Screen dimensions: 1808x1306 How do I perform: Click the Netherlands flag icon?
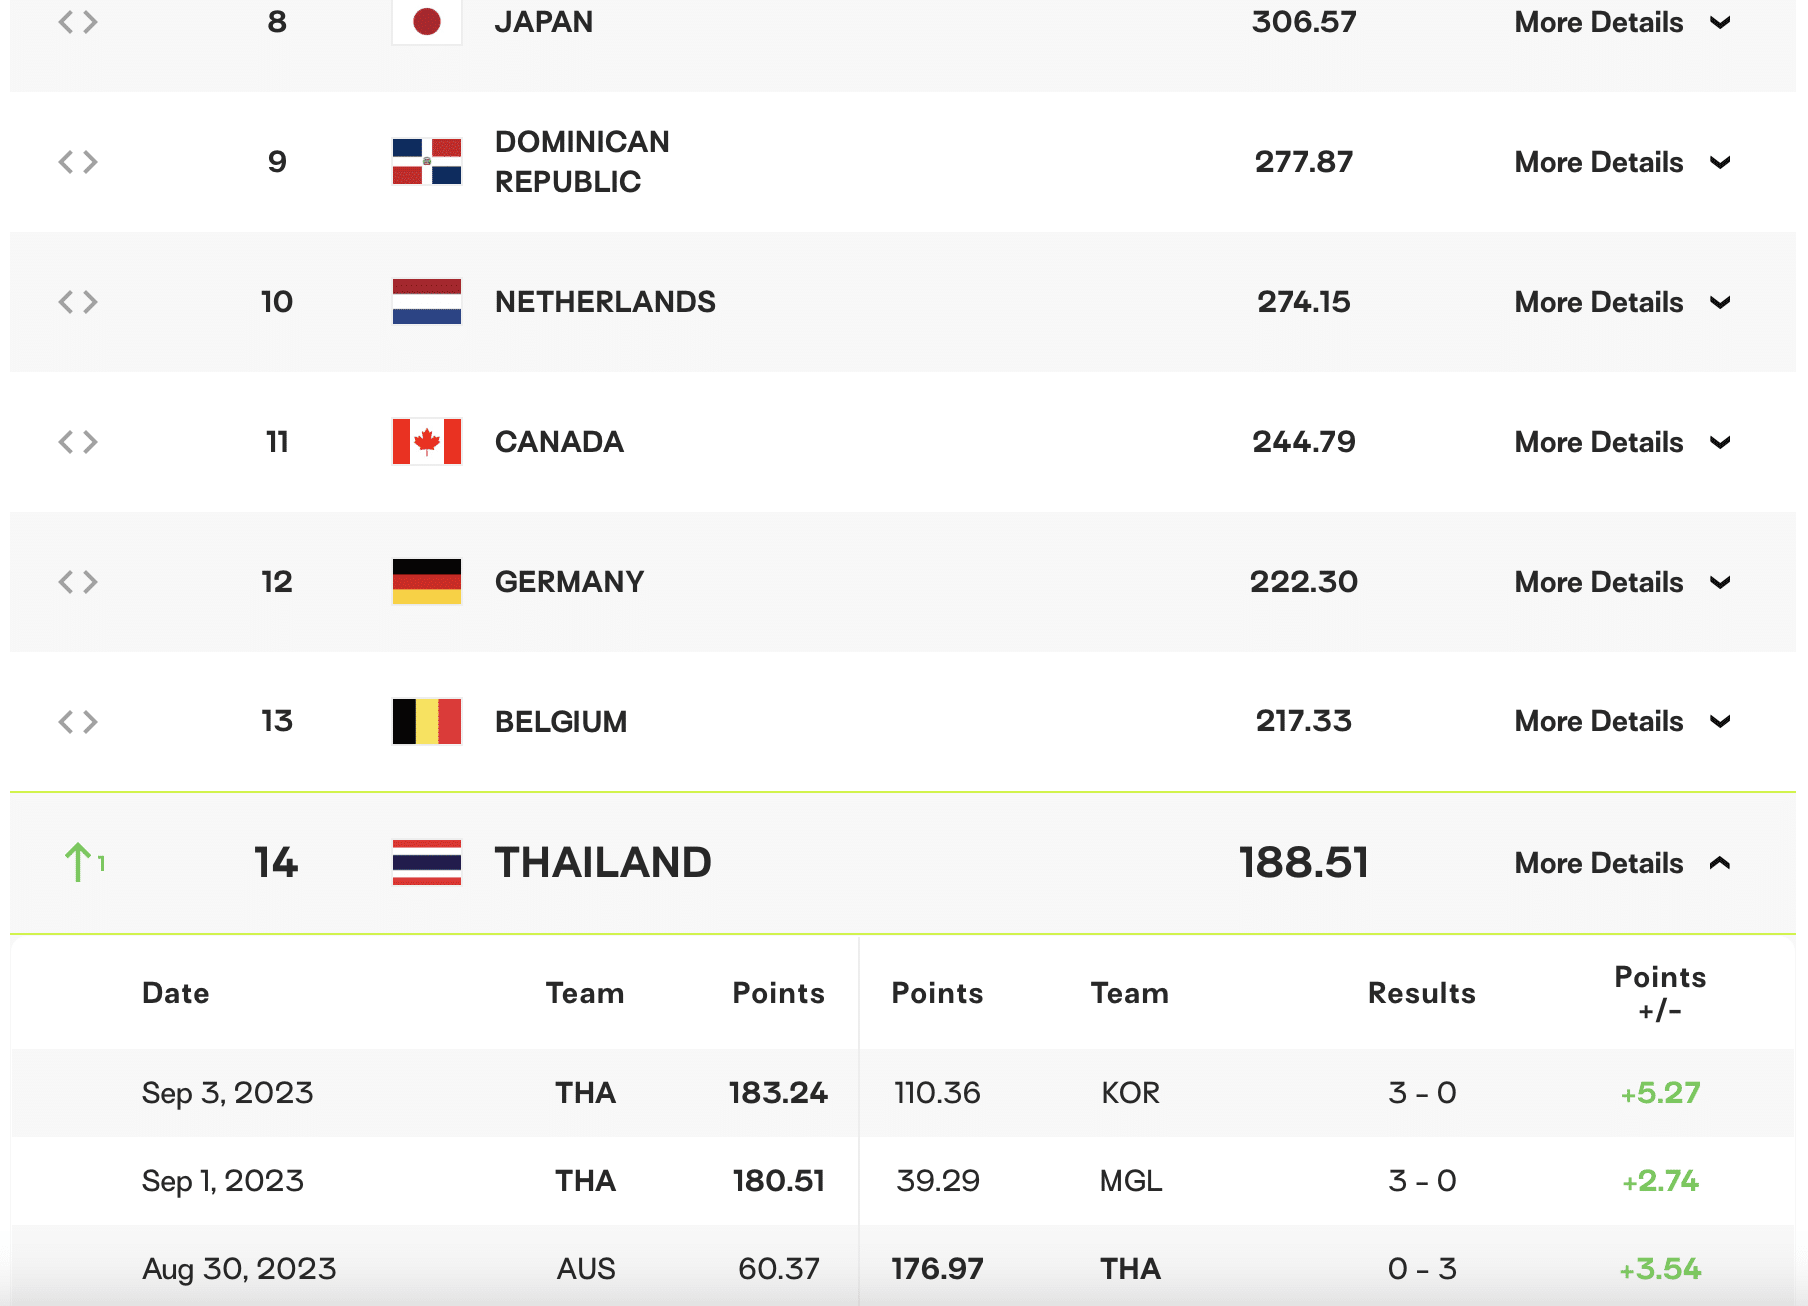(427, 302)
